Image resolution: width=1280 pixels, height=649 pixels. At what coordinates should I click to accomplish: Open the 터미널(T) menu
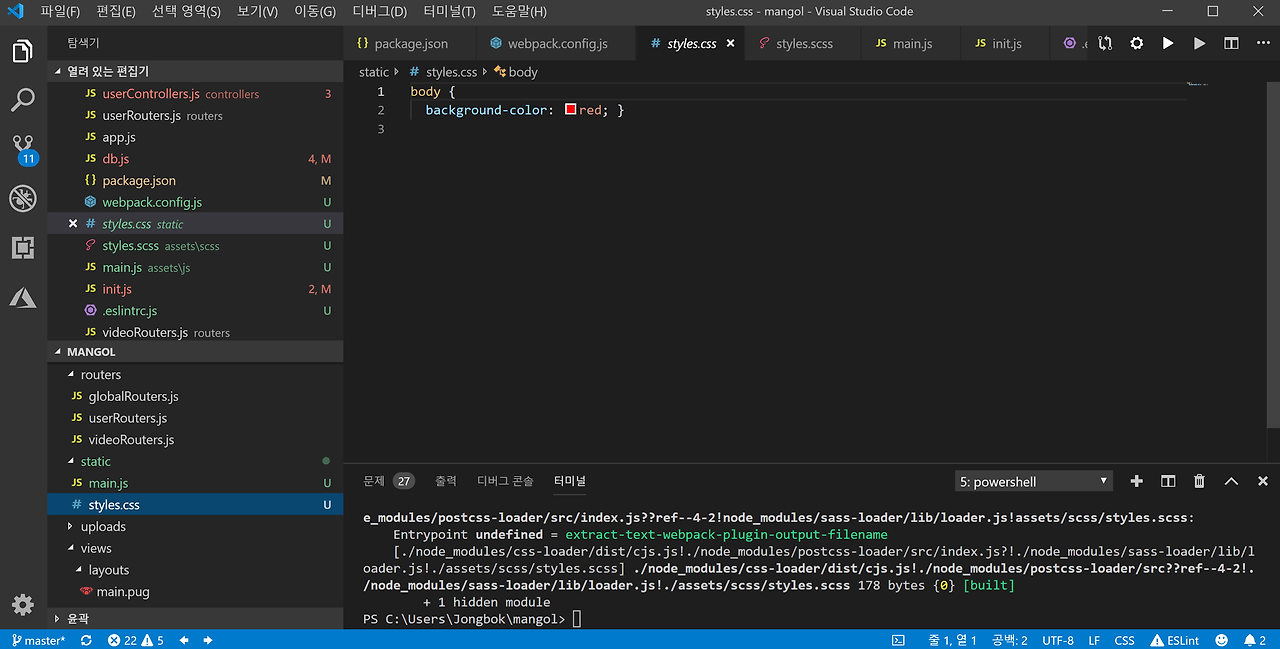tap(449, 12)
